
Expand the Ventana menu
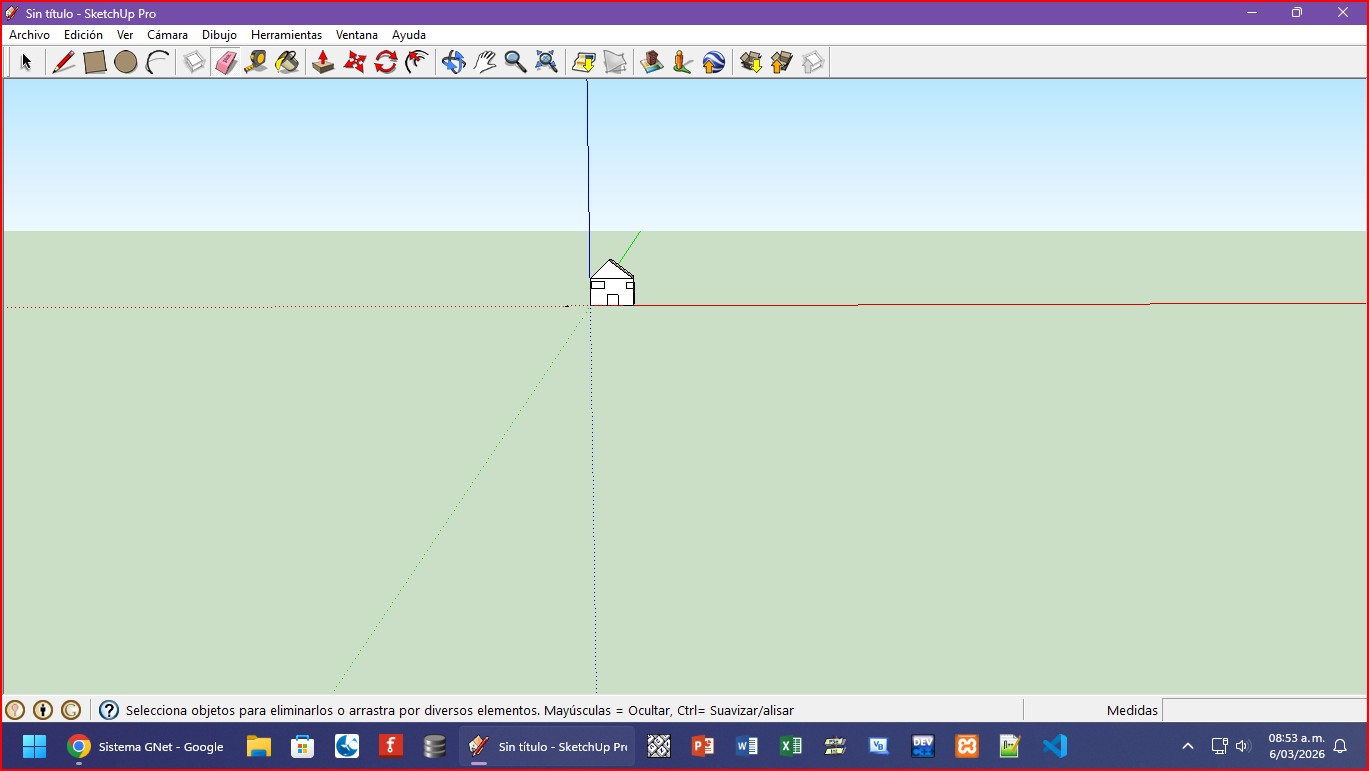point(356,34)
